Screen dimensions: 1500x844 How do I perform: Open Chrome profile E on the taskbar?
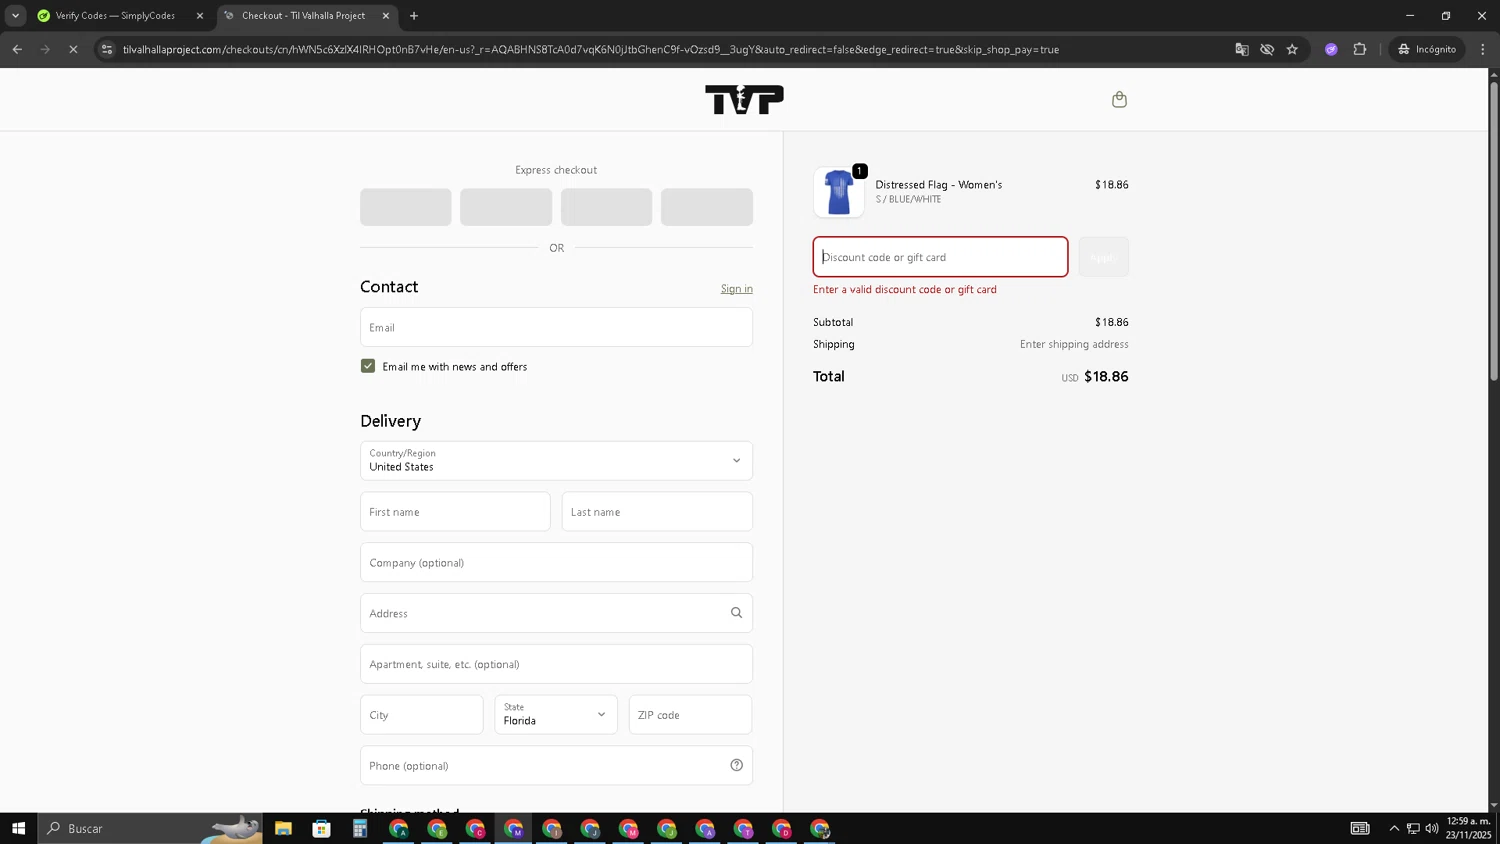(x=437, y=828)
